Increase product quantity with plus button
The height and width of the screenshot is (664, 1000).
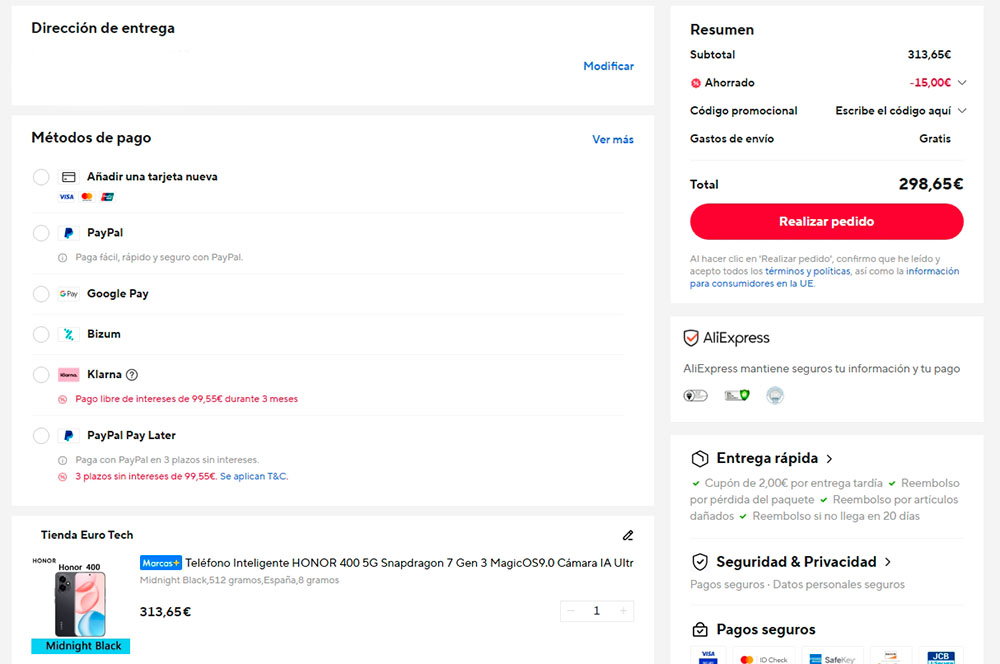[x=623, y=611]
